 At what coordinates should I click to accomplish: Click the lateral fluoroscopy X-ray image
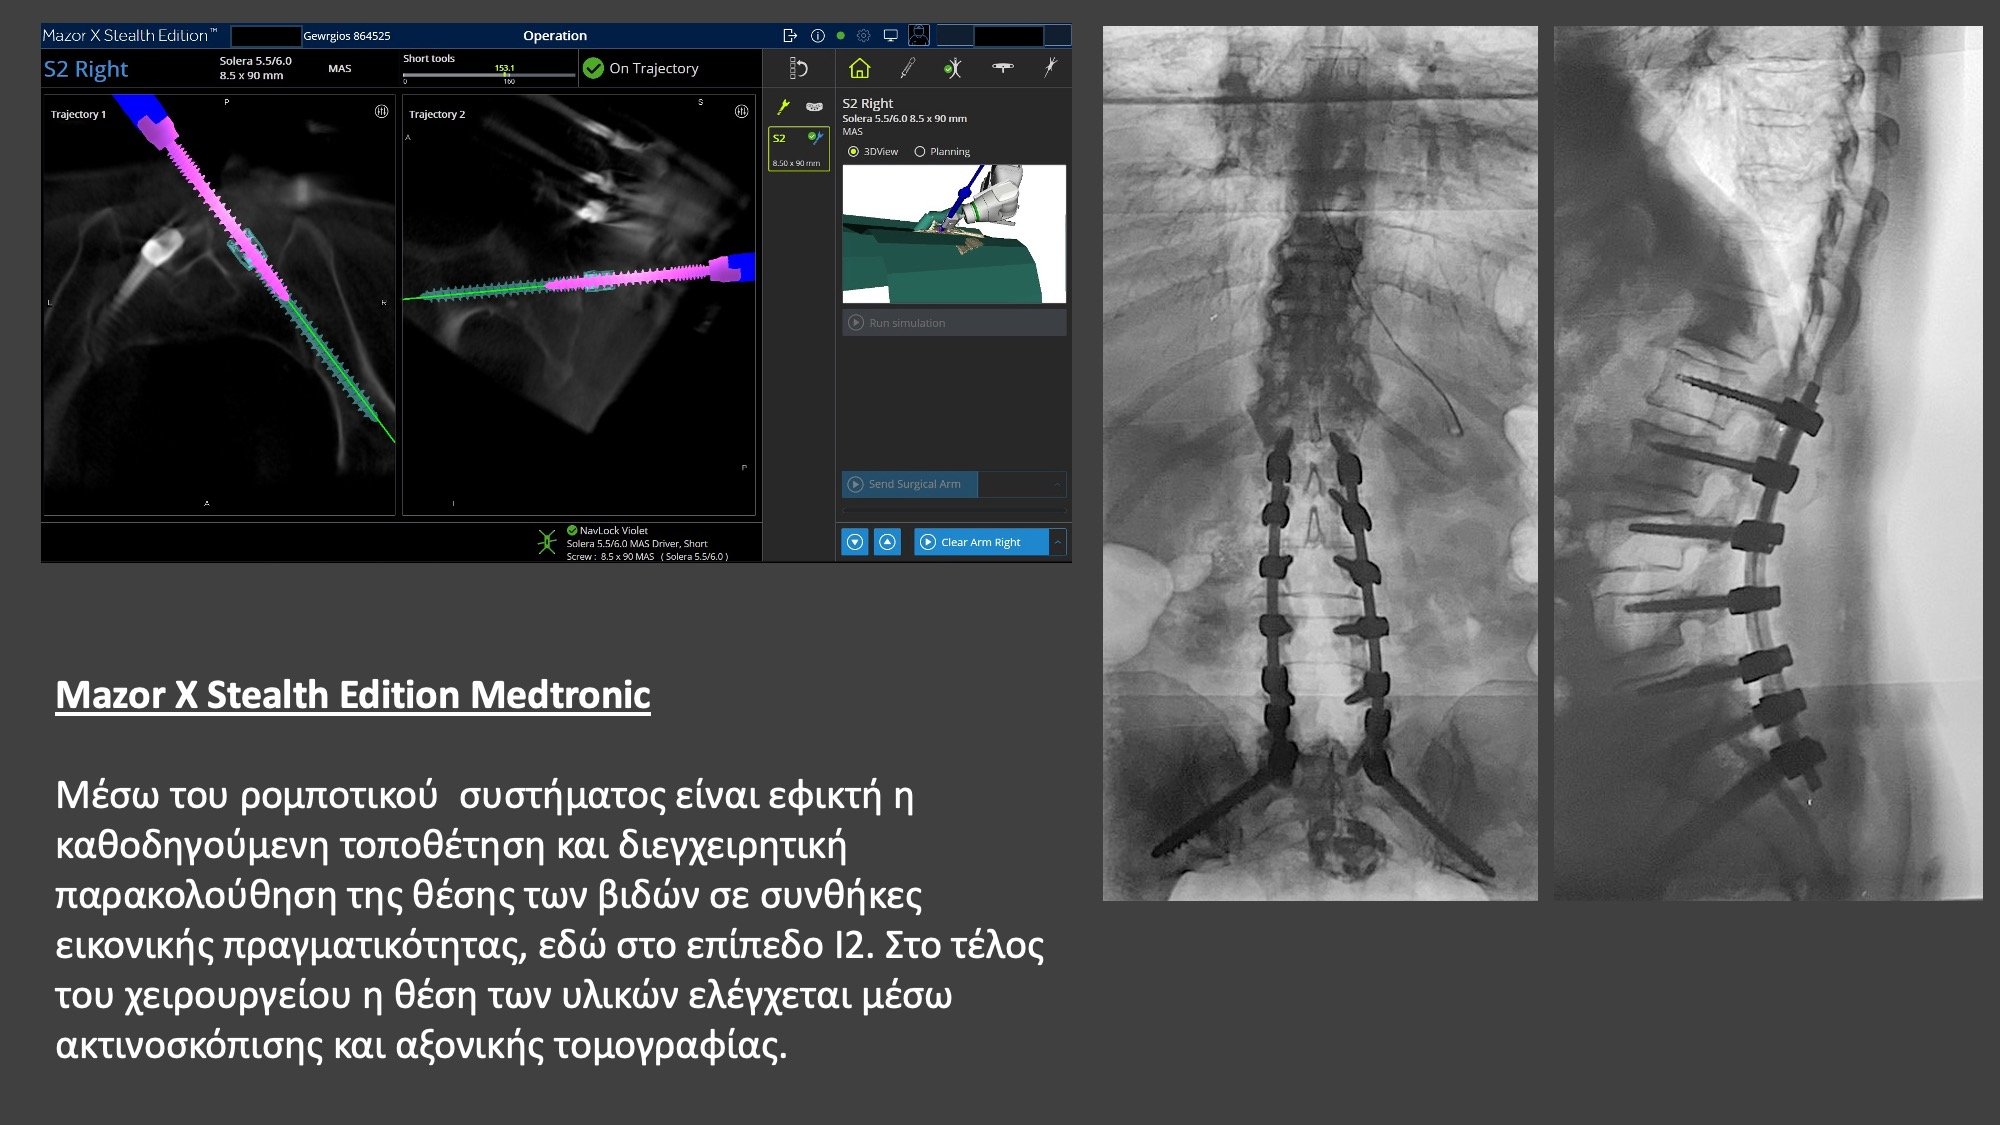coord(1768,463)
